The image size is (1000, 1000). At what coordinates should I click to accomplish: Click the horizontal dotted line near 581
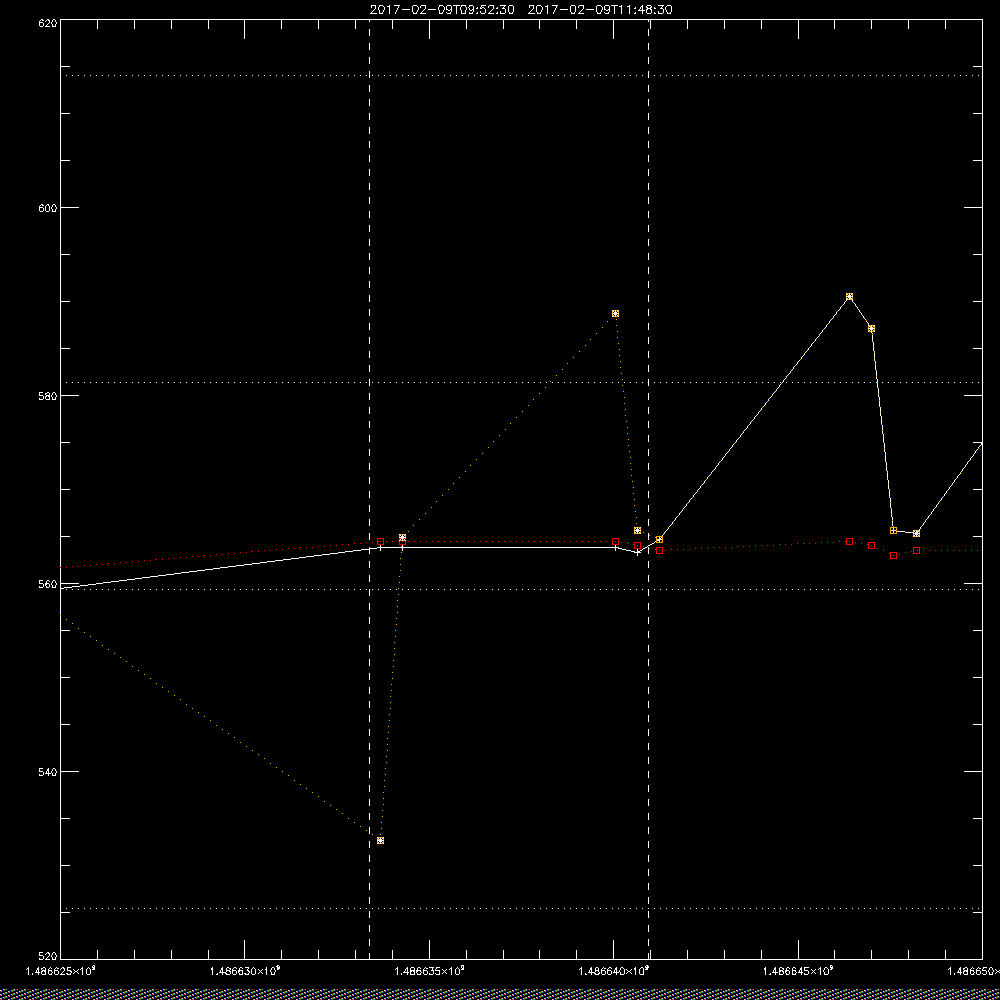521,383
